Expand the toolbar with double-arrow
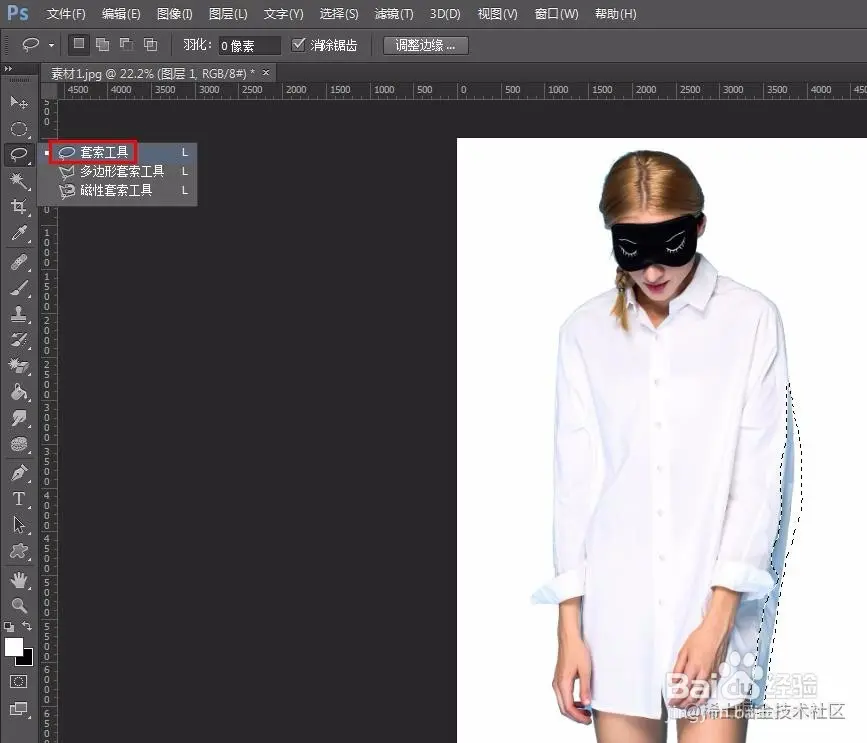 coord(9,69)
